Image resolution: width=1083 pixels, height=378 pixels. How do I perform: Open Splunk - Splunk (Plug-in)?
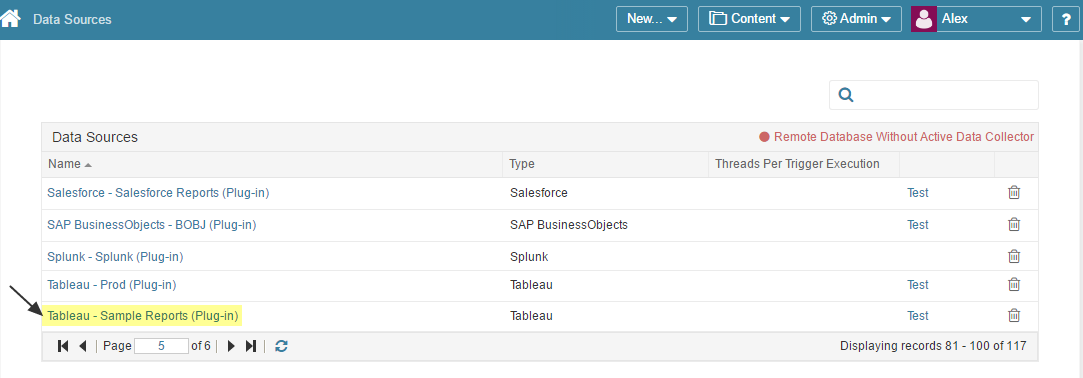[x=115, y=256]
